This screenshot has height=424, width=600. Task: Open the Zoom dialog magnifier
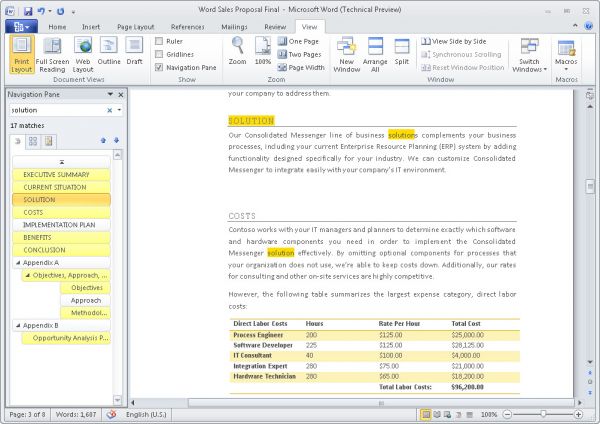(237, 51)
